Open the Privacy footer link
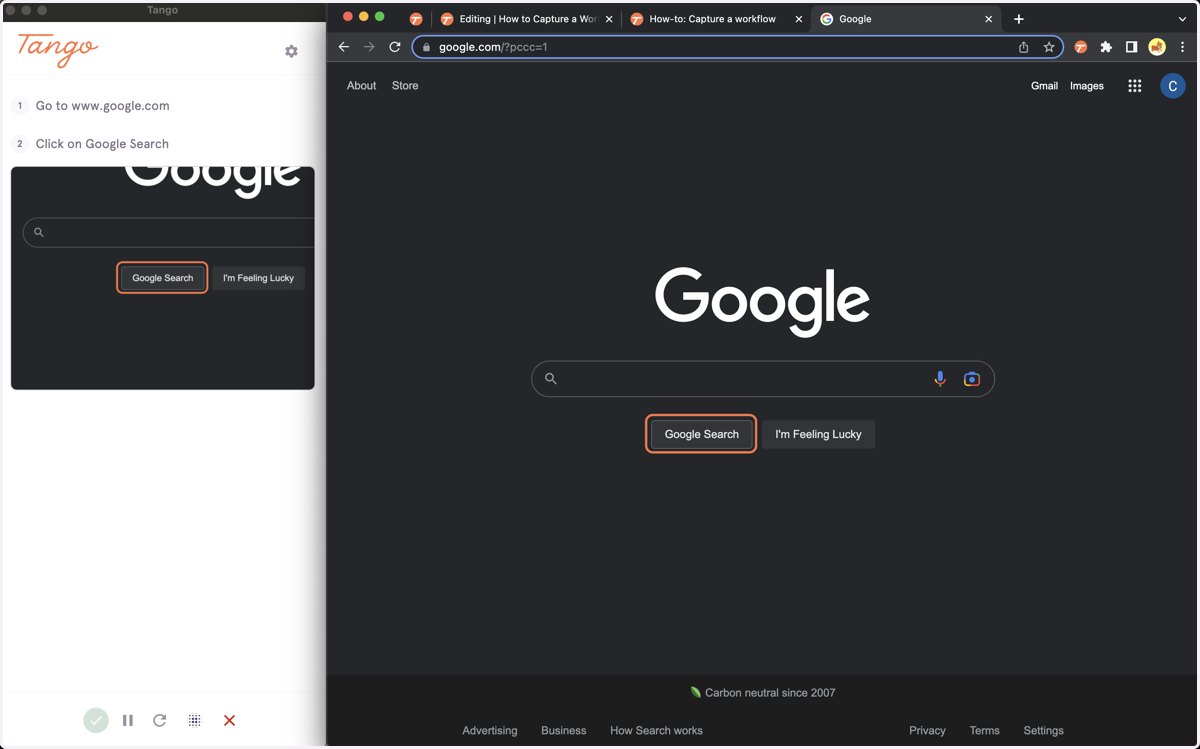1200x749 pixels. (x=927, y=731)
